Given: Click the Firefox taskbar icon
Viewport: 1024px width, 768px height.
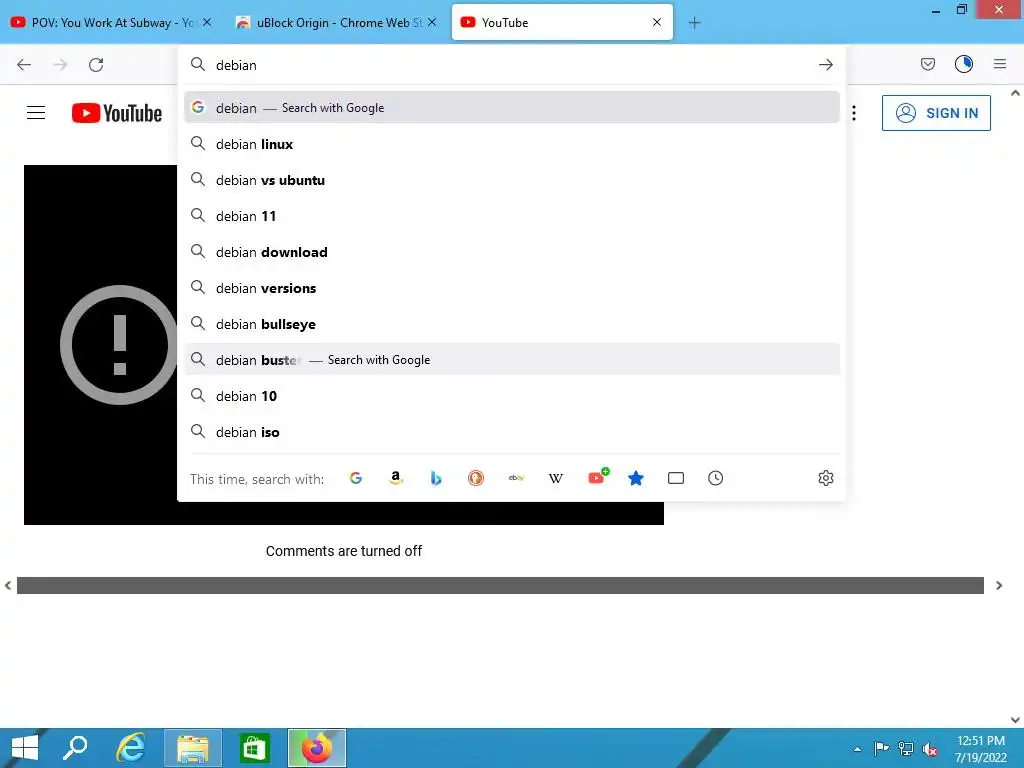Looking at the screenshot, I should click(317, 748).
